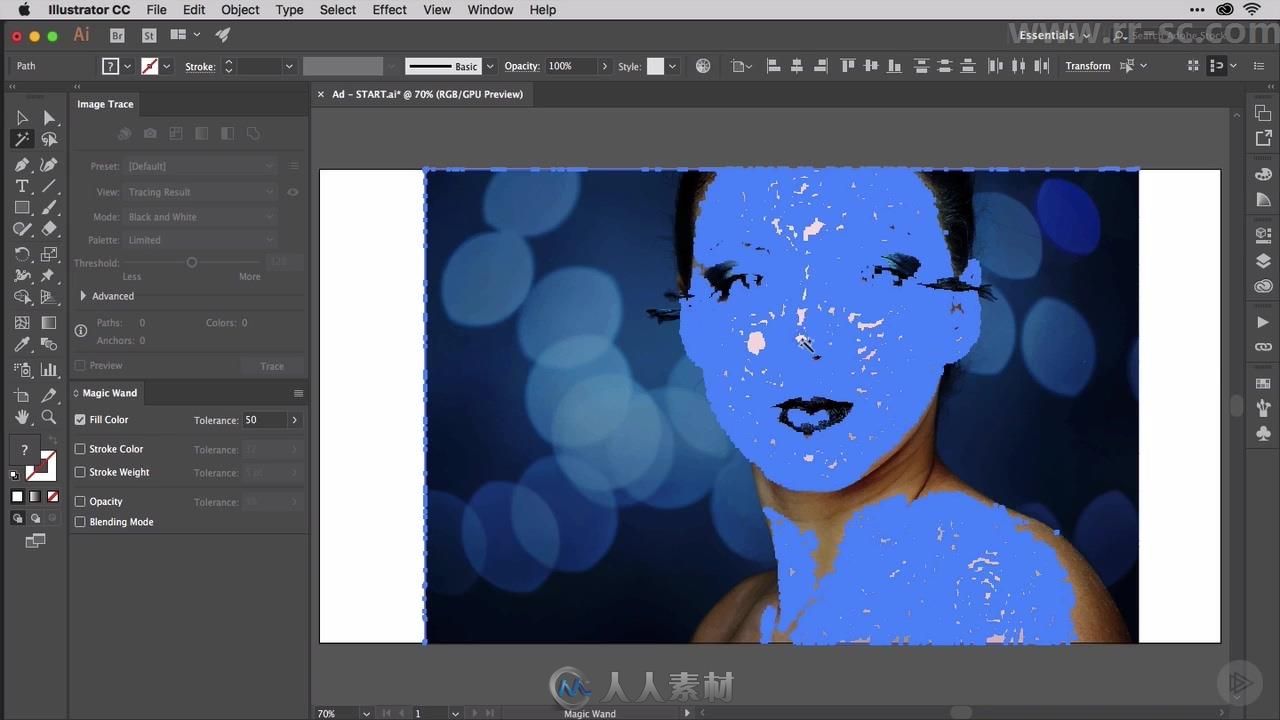Open the Object menu

240,10
